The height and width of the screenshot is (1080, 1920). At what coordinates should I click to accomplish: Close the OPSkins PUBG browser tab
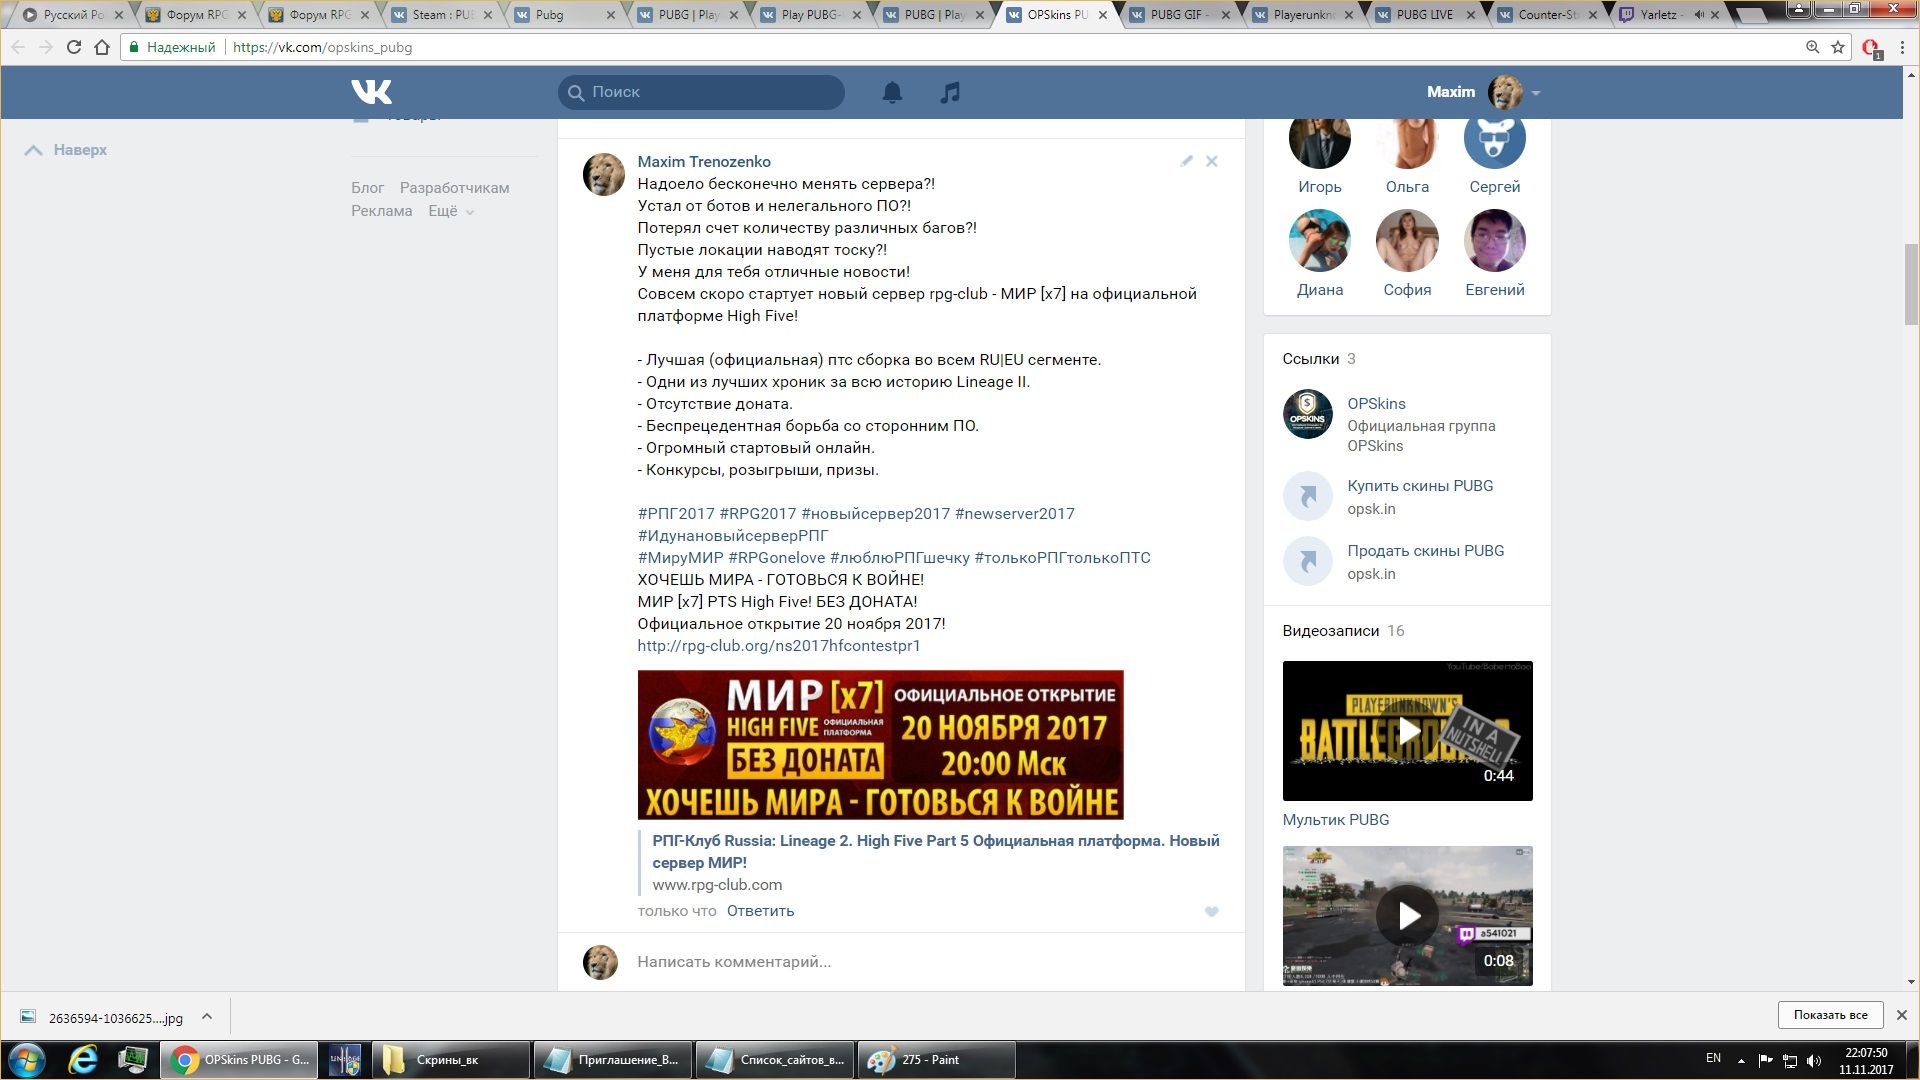[x=1103, y=15]
